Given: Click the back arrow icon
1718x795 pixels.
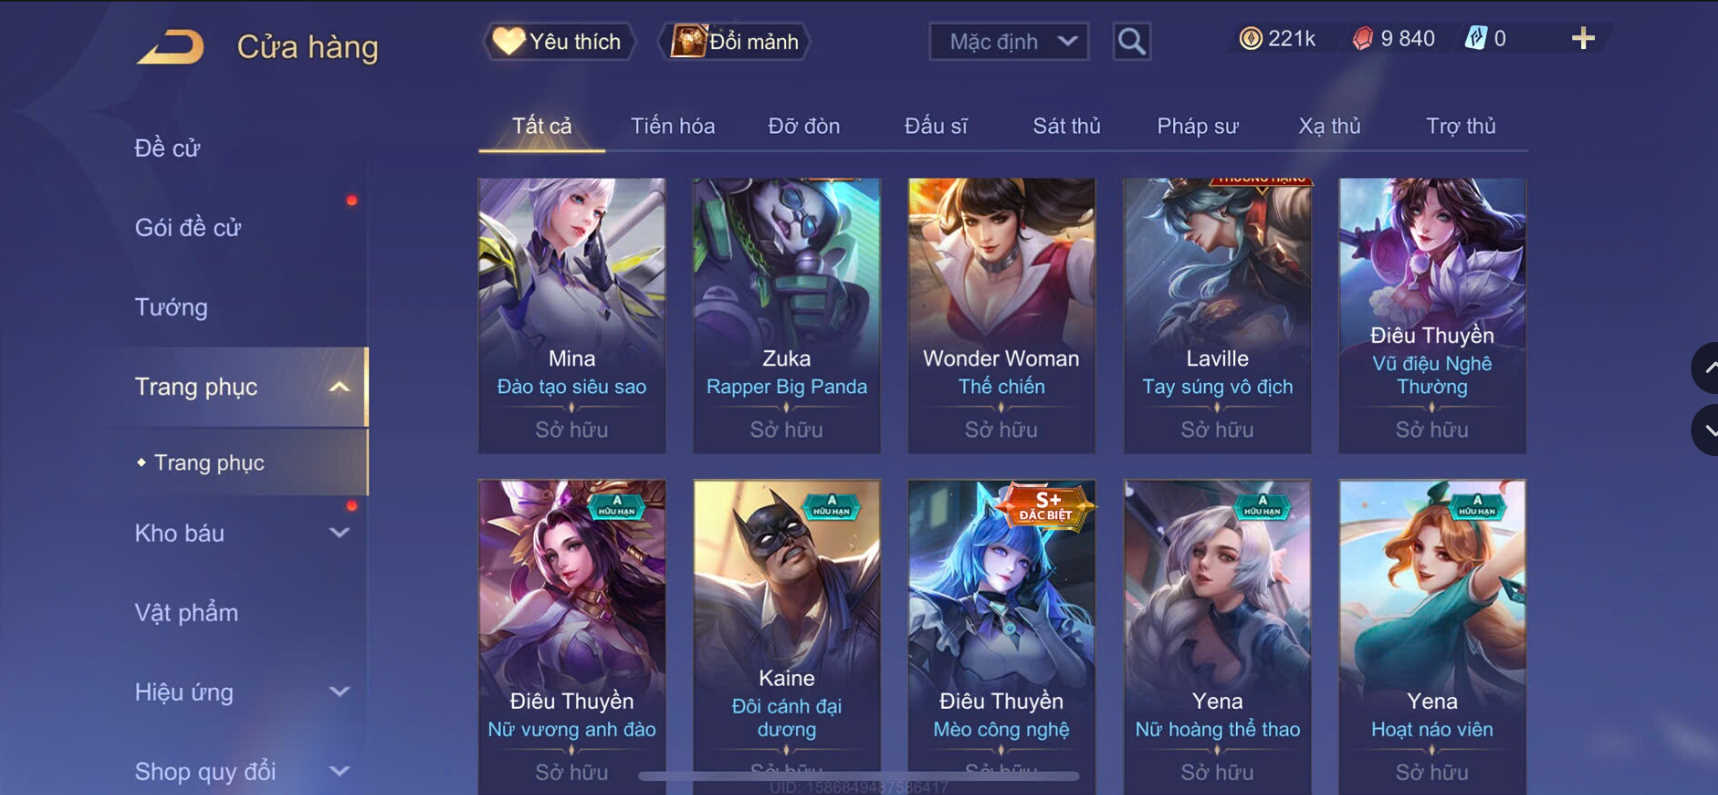Looking at the screenshot, I should pyautogui.click(x=171, y=47).
